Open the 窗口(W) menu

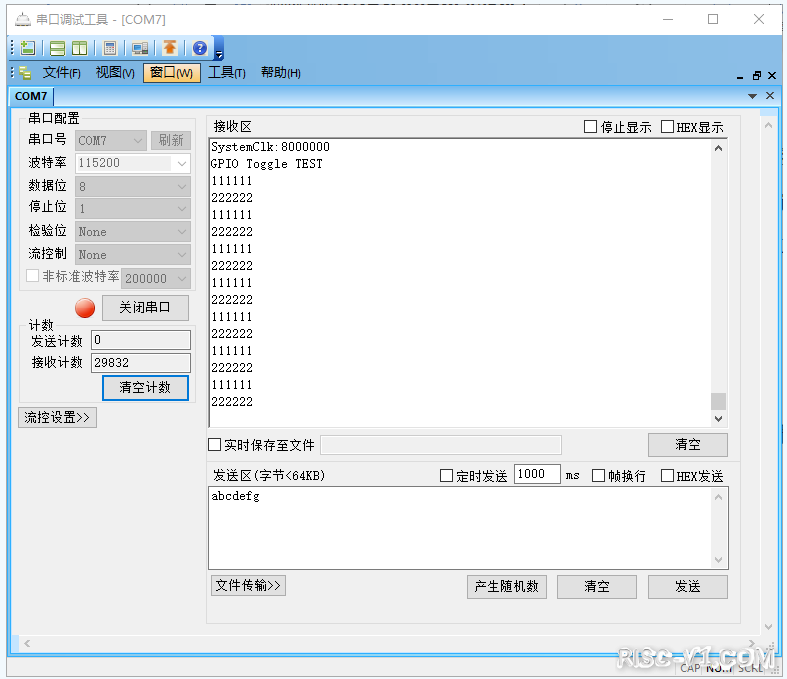click(172, 73)
